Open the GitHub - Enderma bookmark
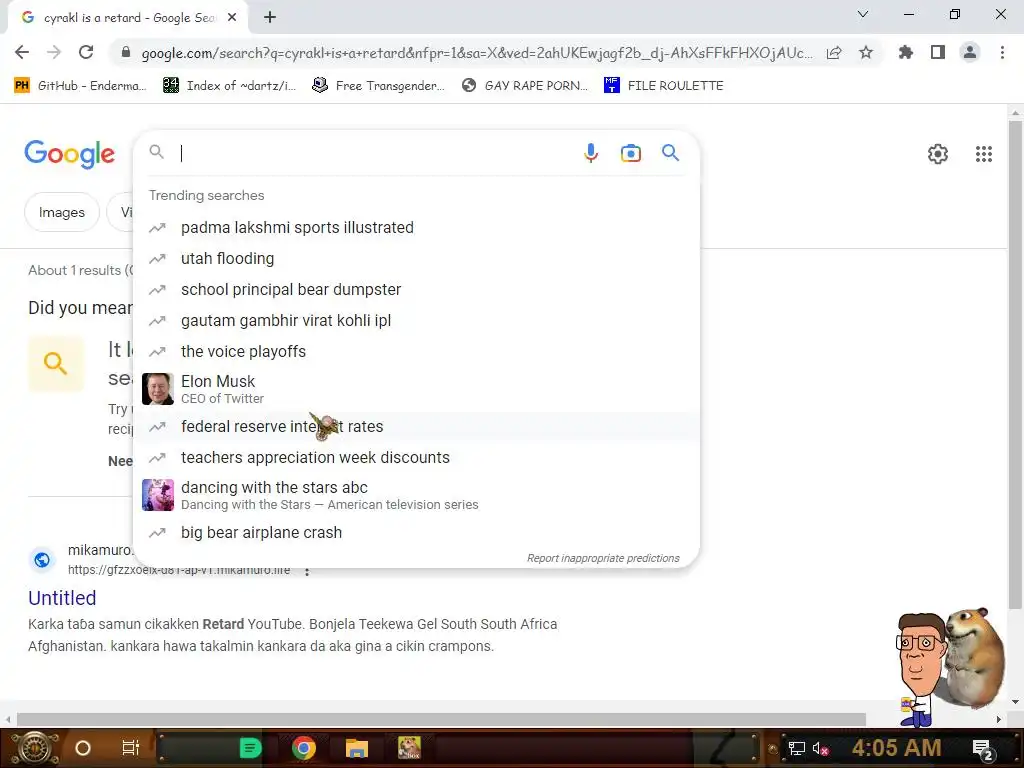 [80, 86]
